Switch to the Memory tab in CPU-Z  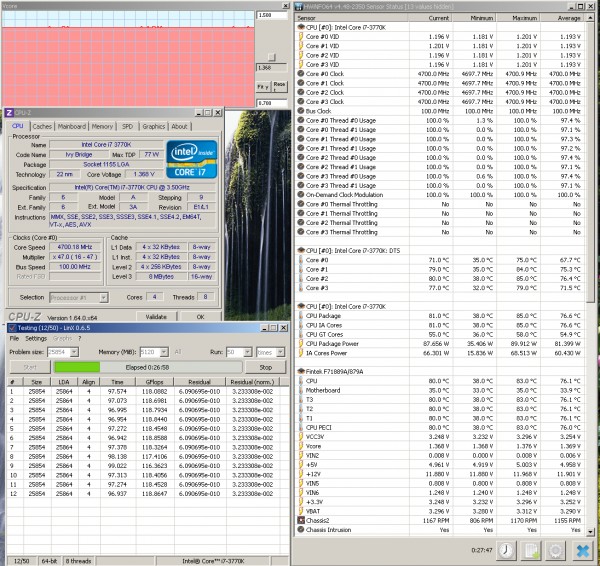tap(102, 126)
